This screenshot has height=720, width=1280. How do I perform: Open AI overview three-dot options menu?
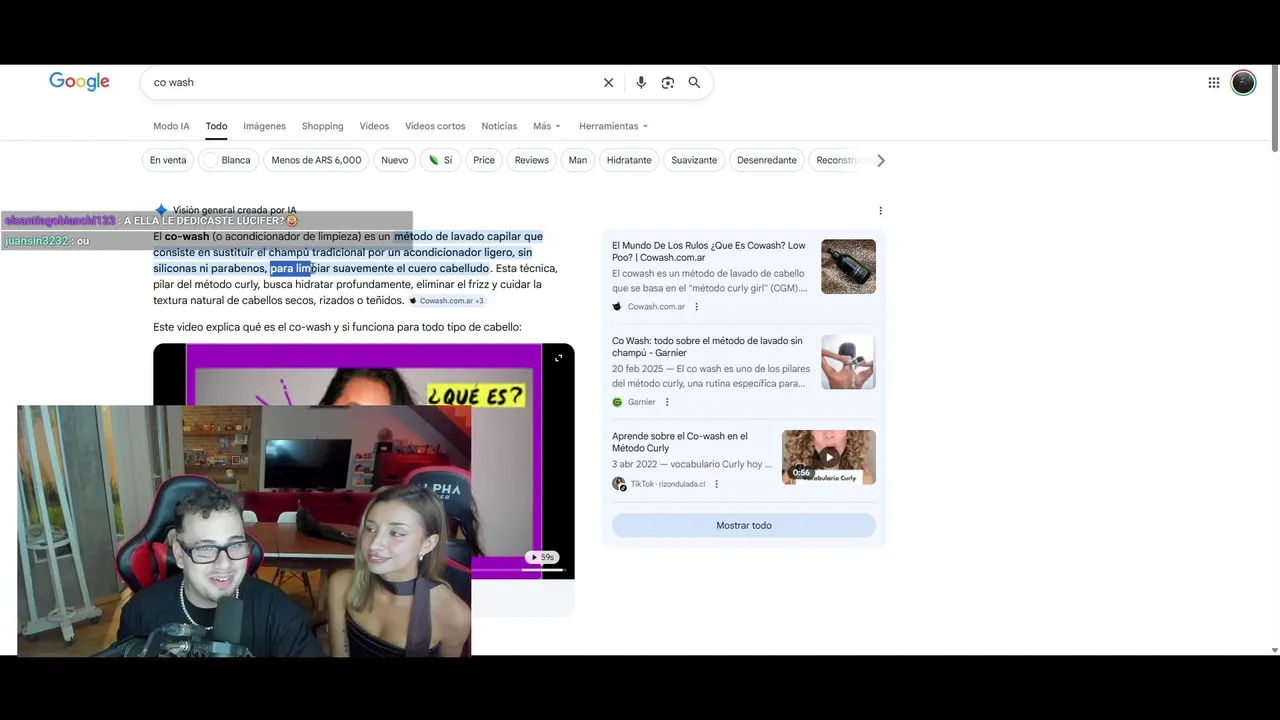880,211
